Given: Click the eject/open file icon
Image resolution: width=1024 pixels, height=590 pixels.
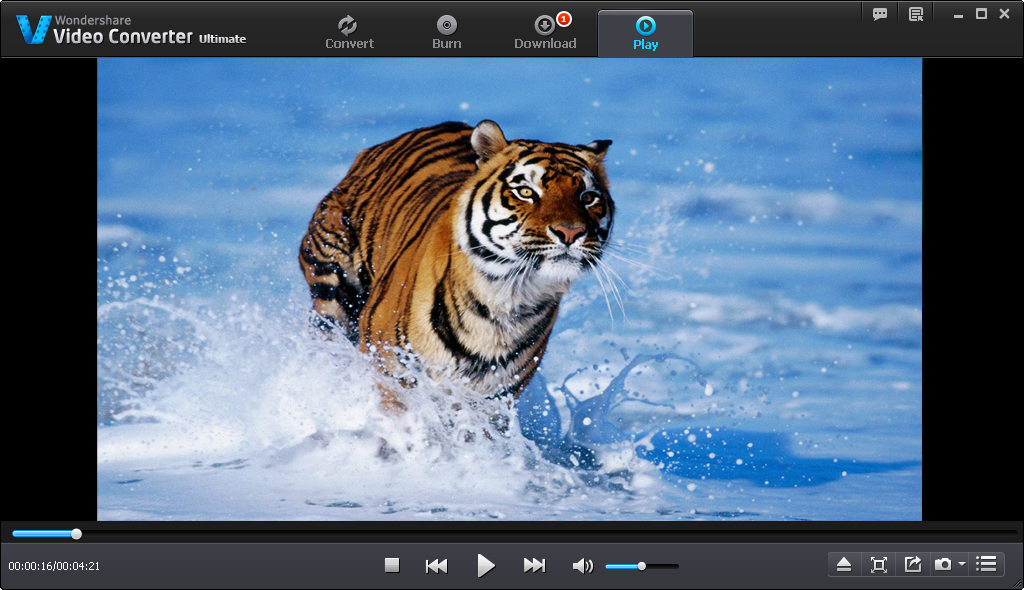Looking at the screenshot, I should 843,565.
